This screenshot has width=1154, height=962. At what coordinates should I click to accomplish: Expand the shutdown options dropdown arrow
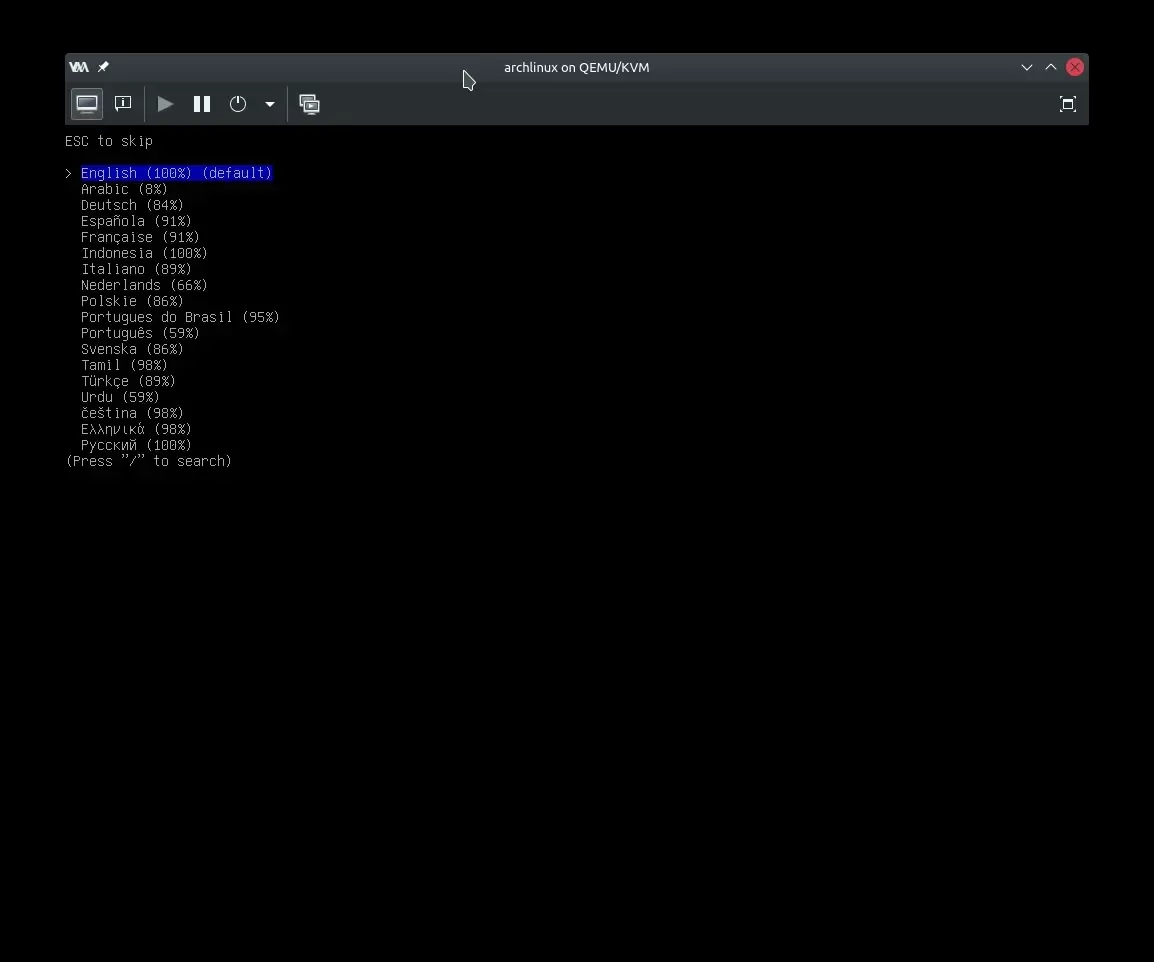[x=270, y=104]
